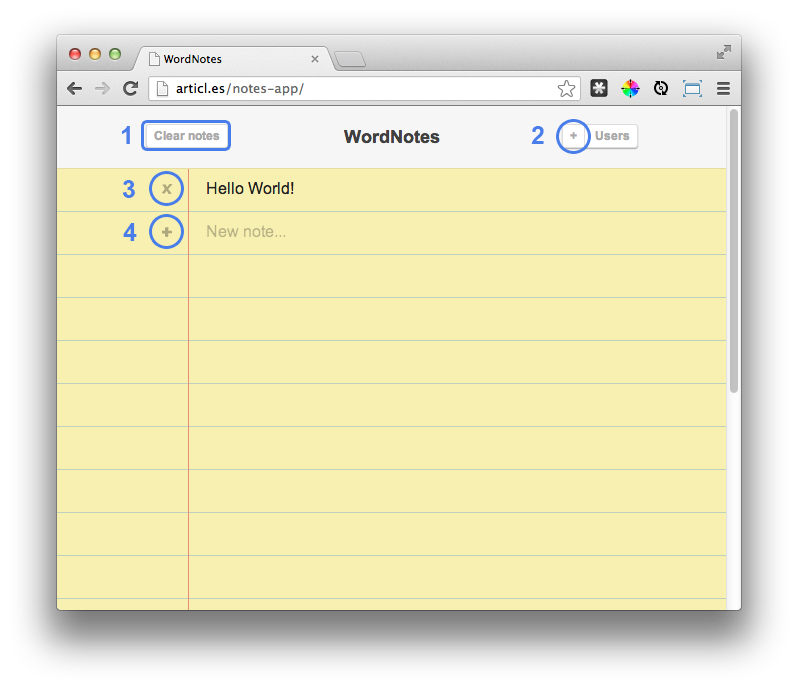Click the page vertical scrollbar thumb
Image resolution: width=798 pixels, height=689 pixels.
coord(733,251)
